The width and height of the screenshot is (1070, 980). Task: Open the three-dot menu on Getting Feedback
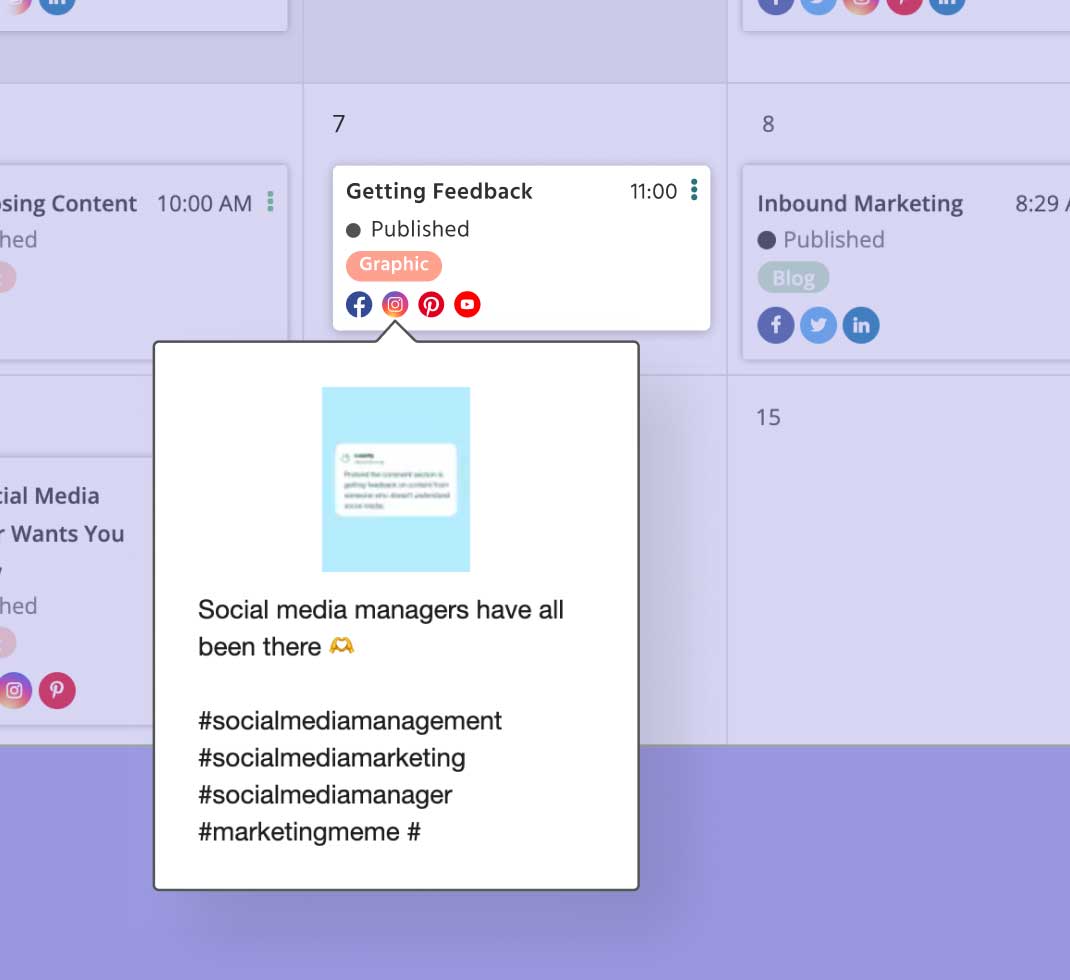[x=694, y=190]
